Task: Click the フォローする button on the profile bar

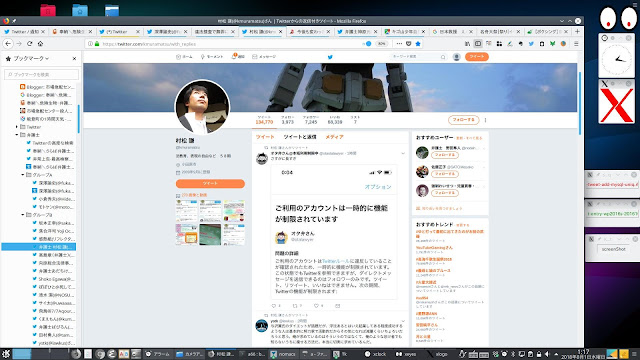Action: coord(463,120)
